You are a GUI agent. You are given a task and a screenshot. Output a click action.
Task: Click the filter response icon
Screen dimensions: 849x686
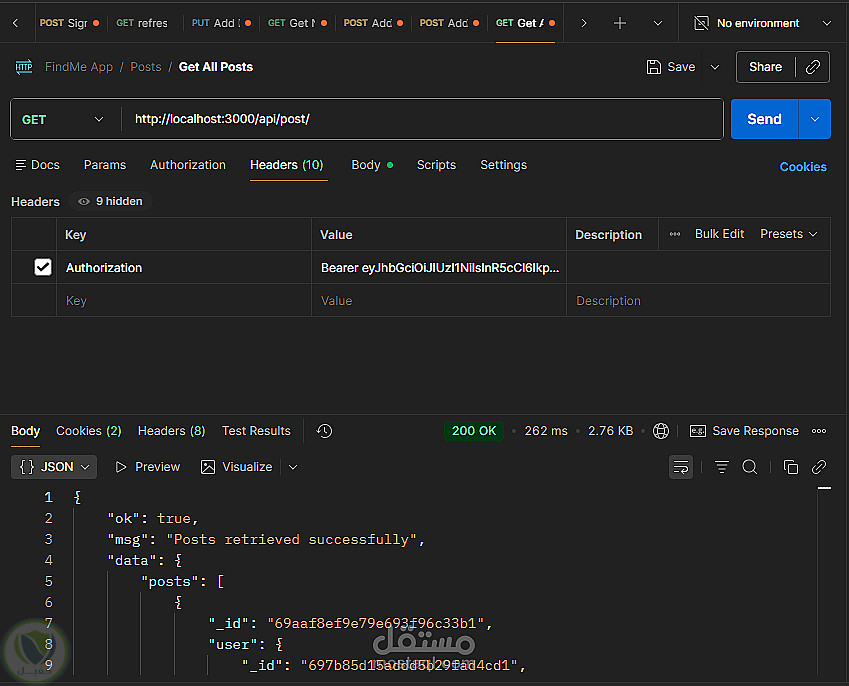pyautogui.click(x=722, y=467)
